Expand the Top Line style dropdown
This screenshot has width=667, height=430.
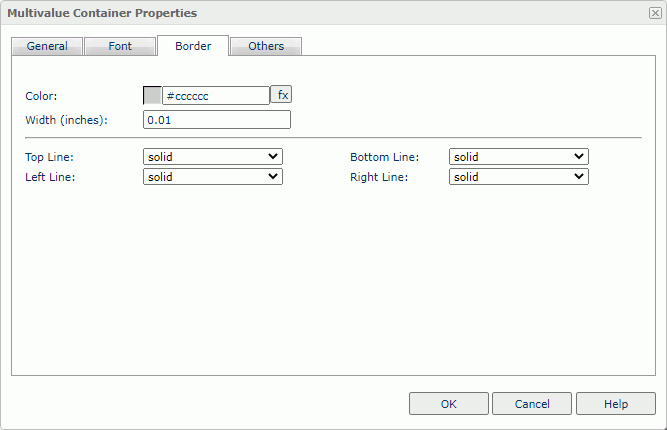pos(213,157)
